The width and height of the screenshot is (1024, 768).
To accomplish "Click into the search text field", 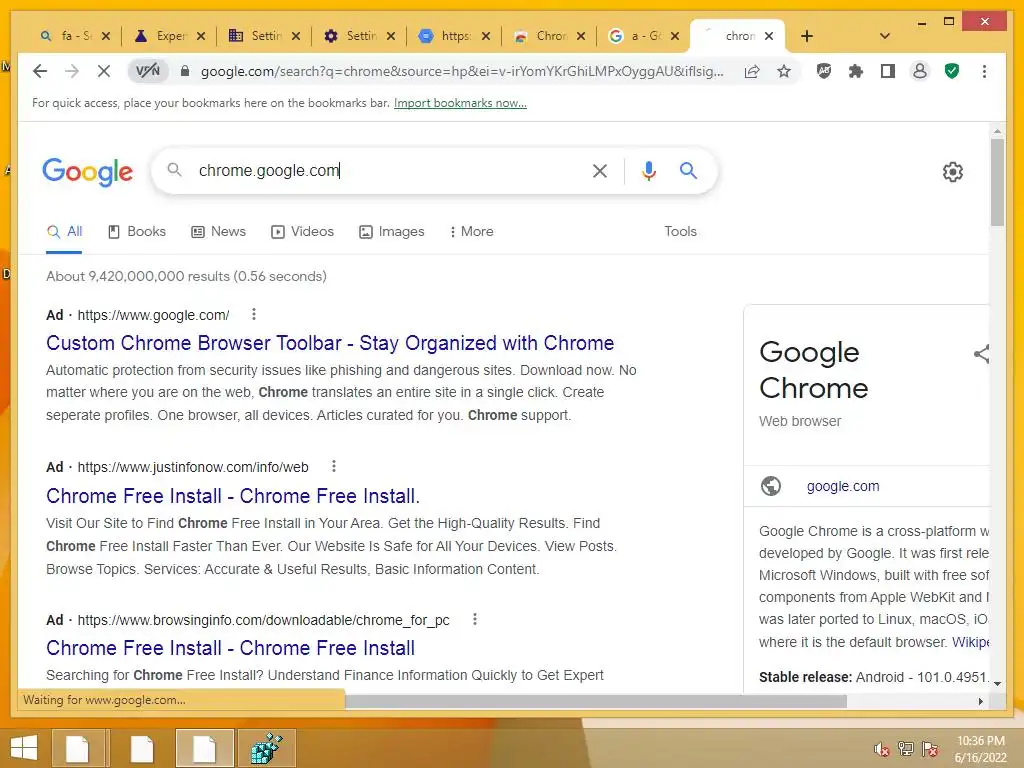I will tap(389, 170).
